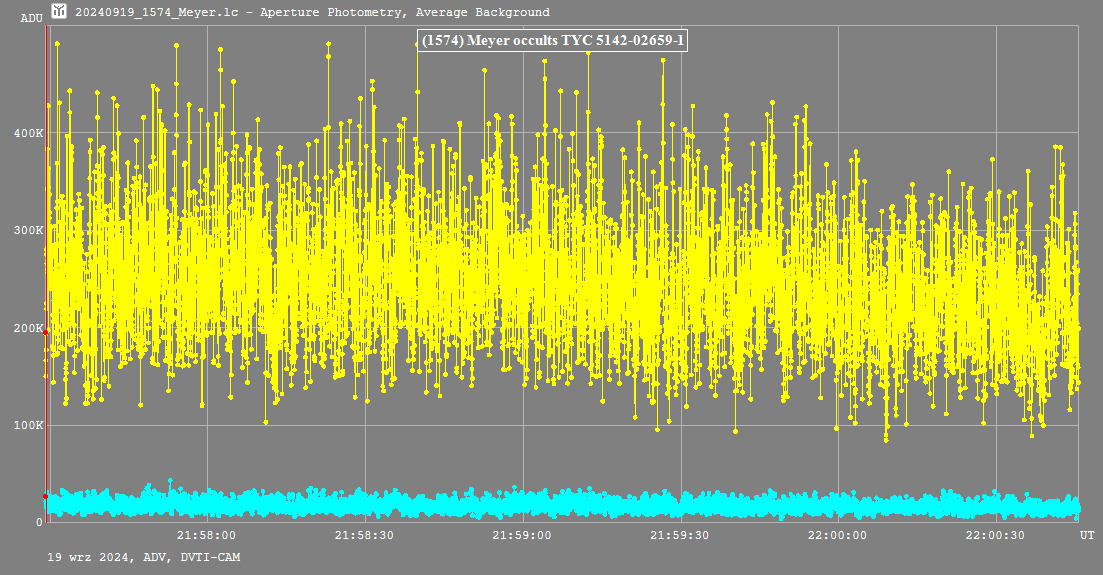Click the '22:00:30' time label

995,536
